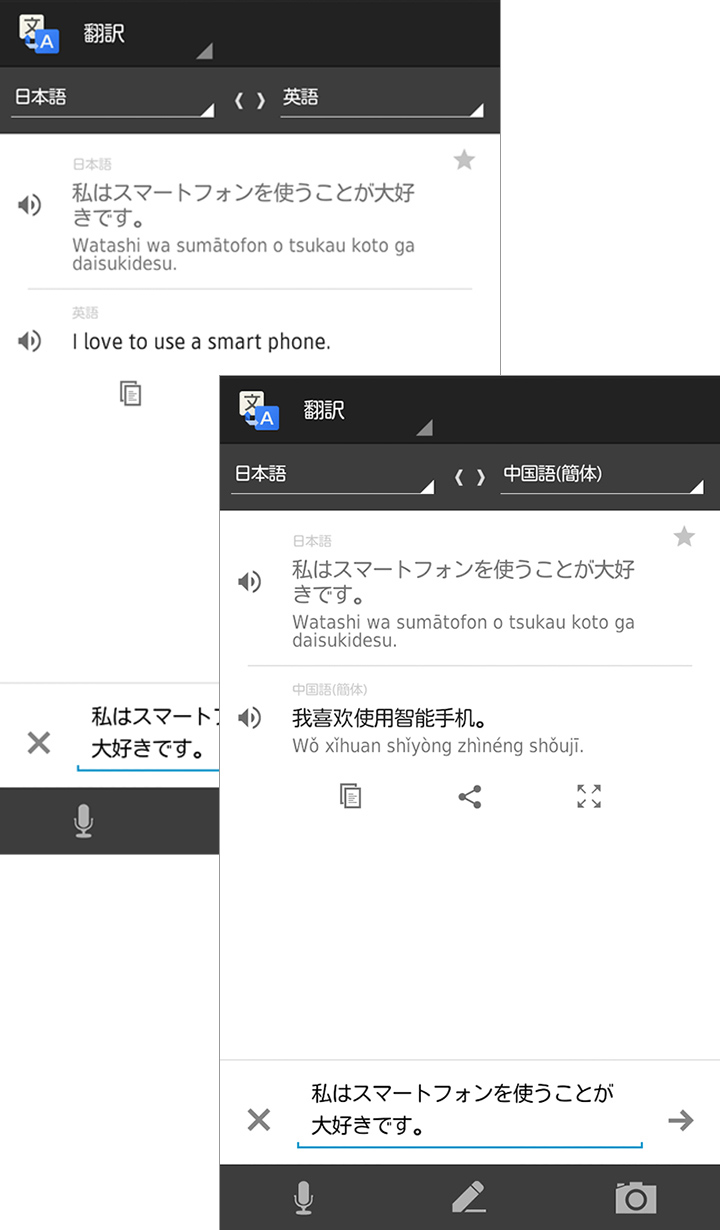Screen dimensions: 720x1230
Task: Copy the English translation text
Action: pos(130,393)
